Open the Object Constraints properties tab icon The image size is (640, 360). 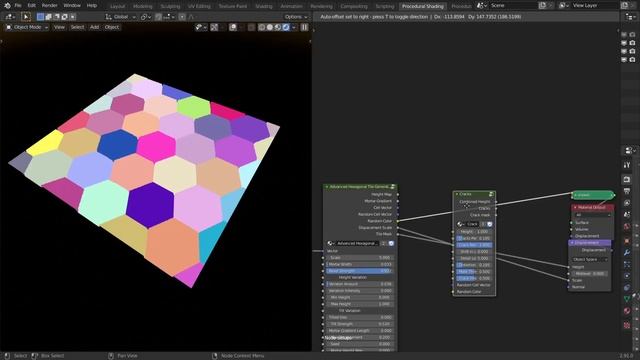click(627, 288)
